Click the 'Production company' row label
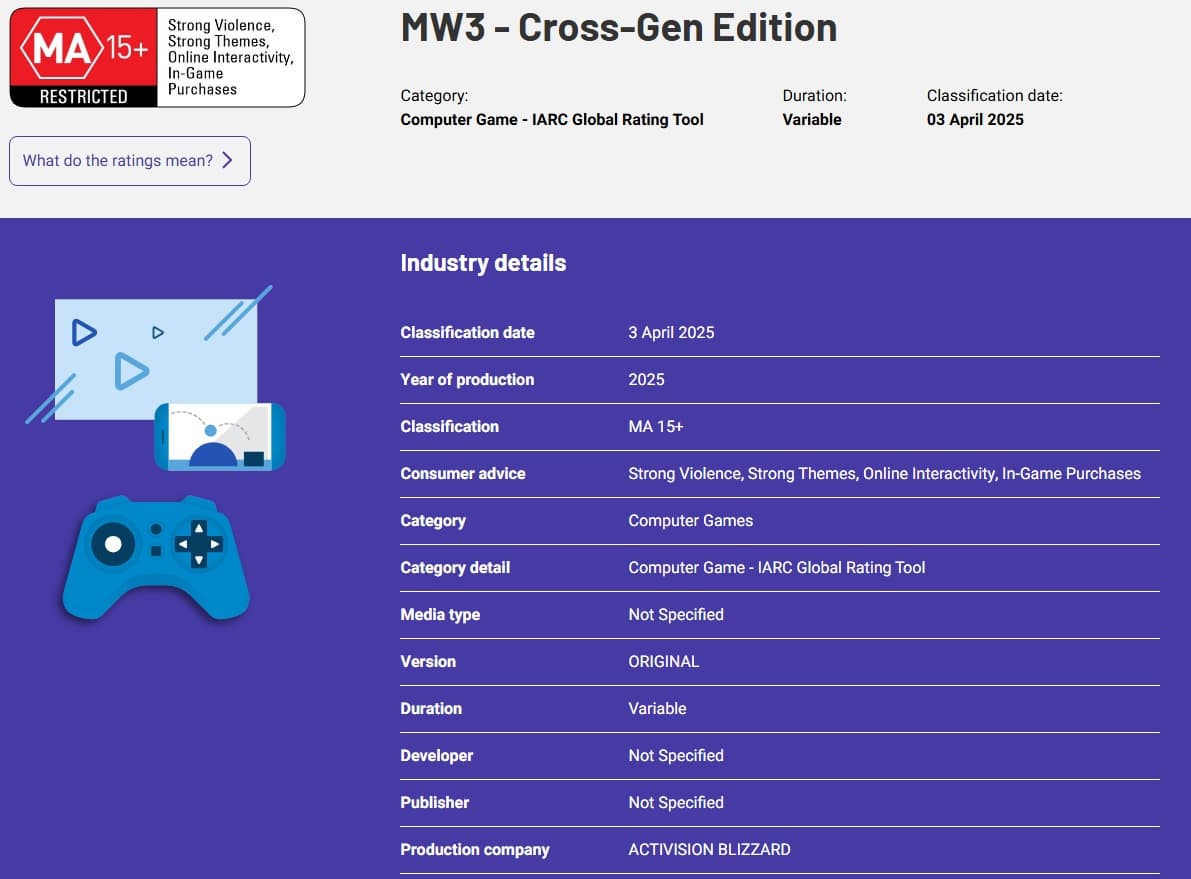 (x=475, y=850)
